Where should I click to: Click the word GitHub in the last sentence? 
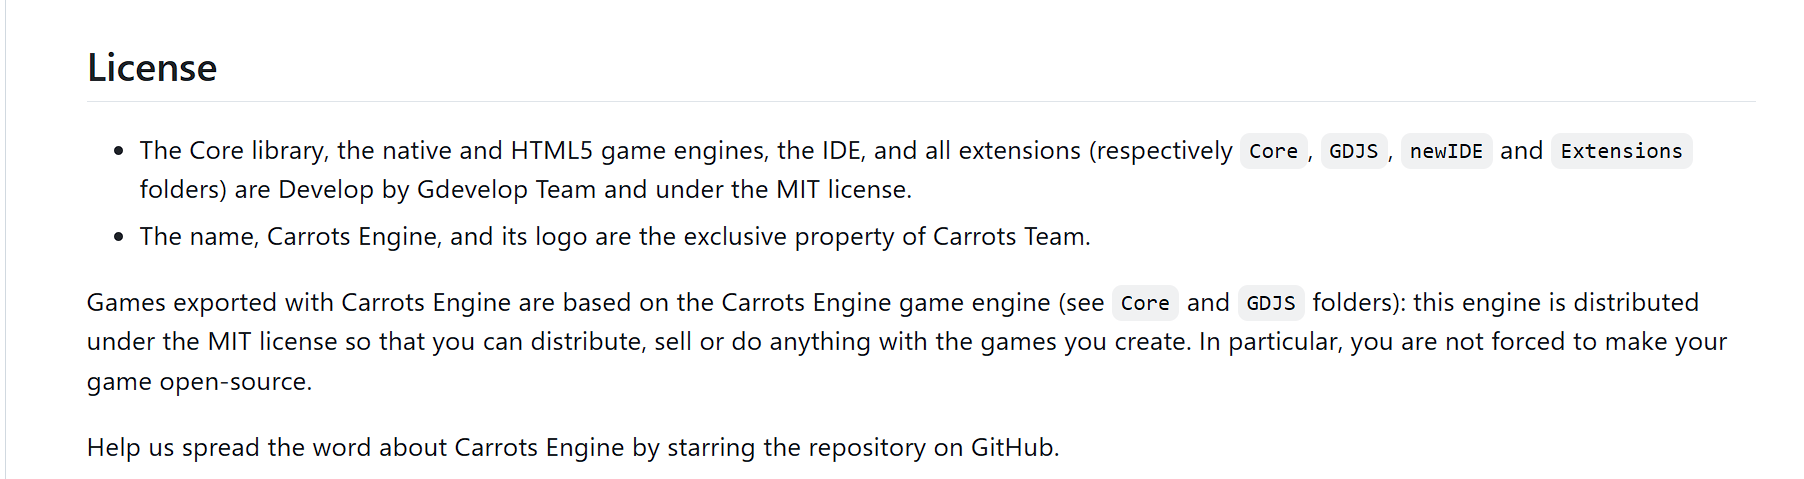pos(1012,447)
